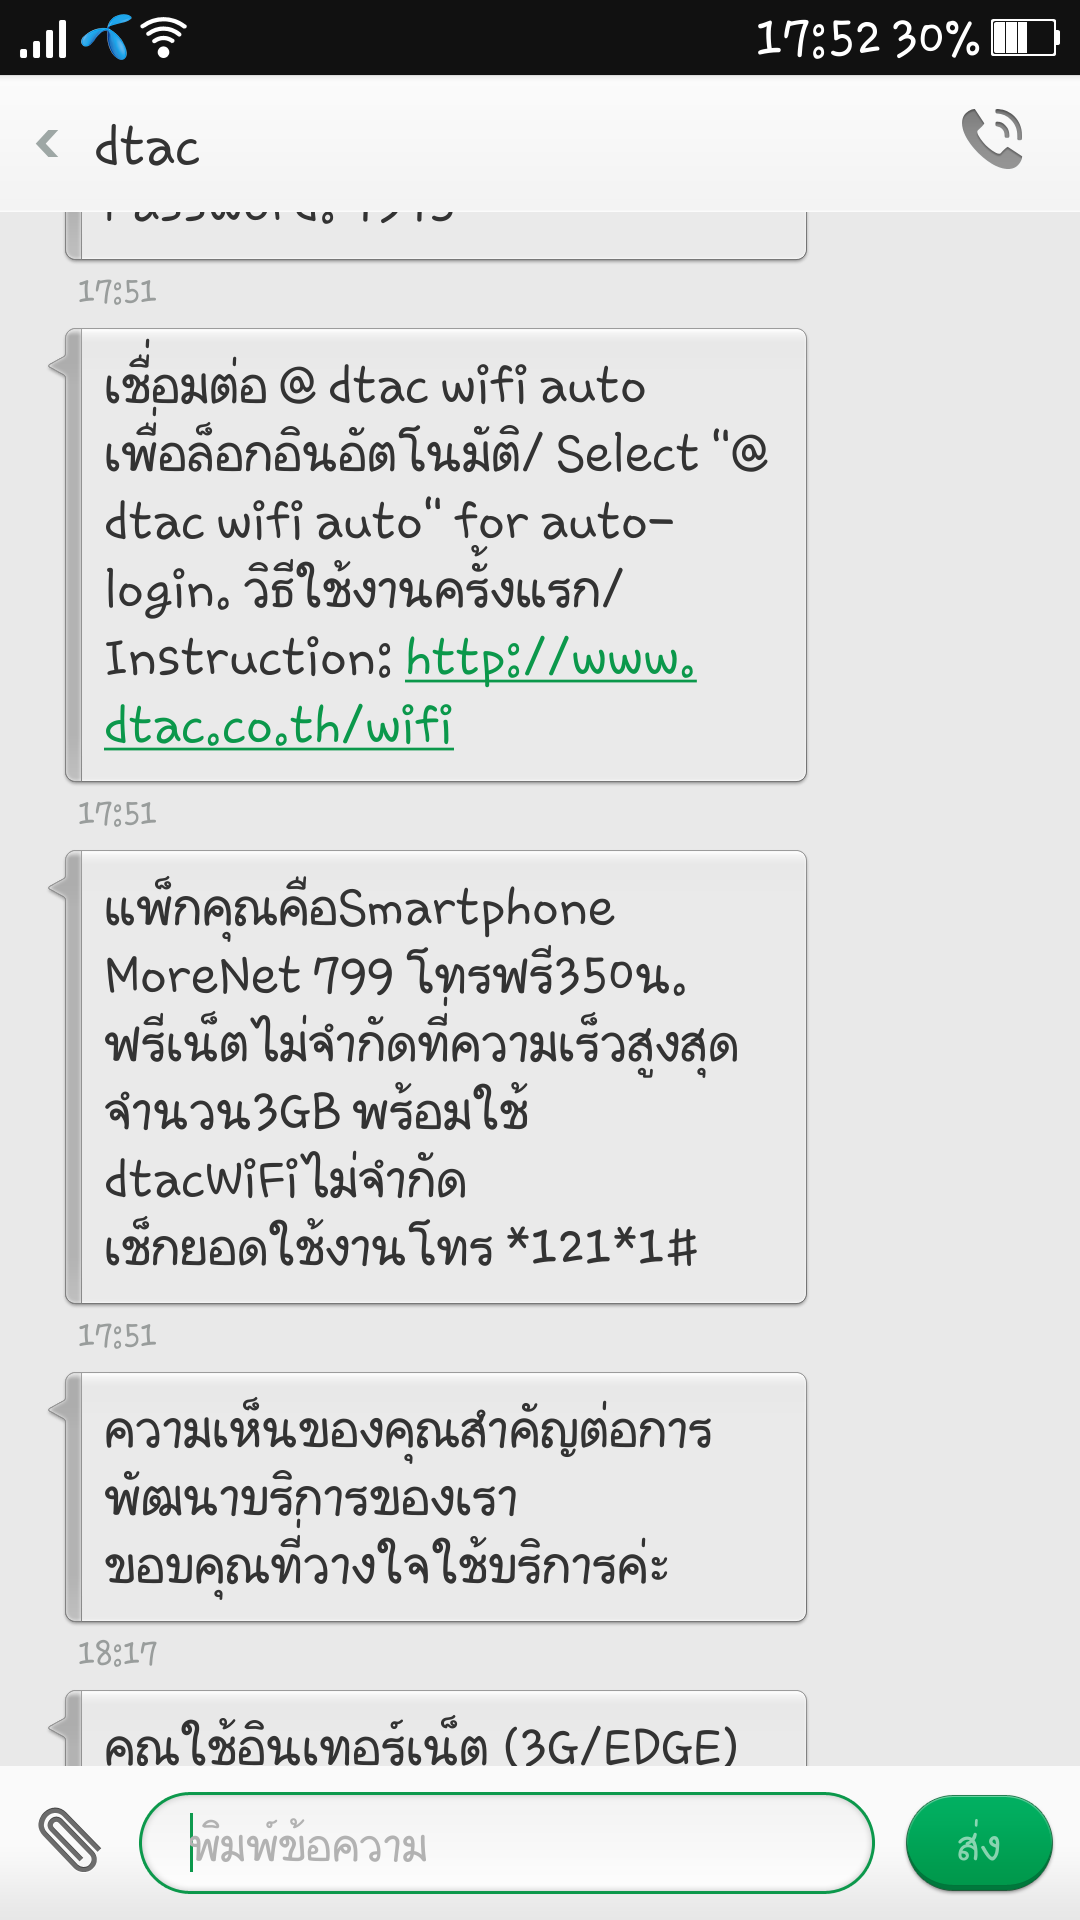Tap the 17:51 timestamp above wifi message
The image size is (1080, 1920).
(x=117, y=292)
